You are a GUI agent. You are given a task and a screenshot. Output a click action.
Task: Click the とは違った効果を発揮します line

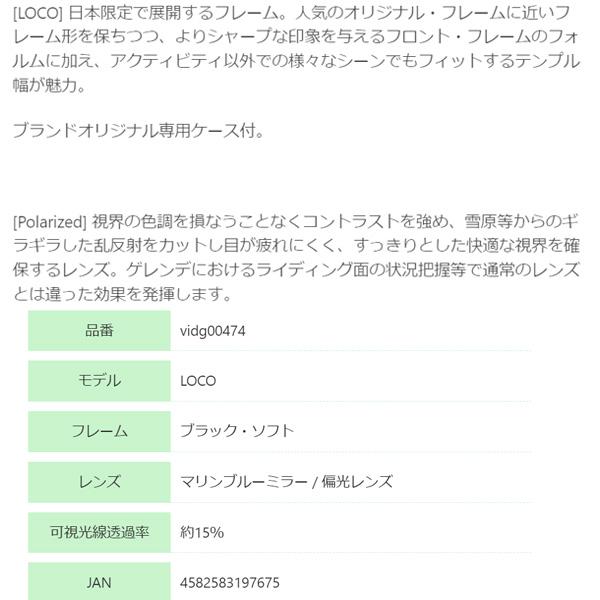(122, 294)
